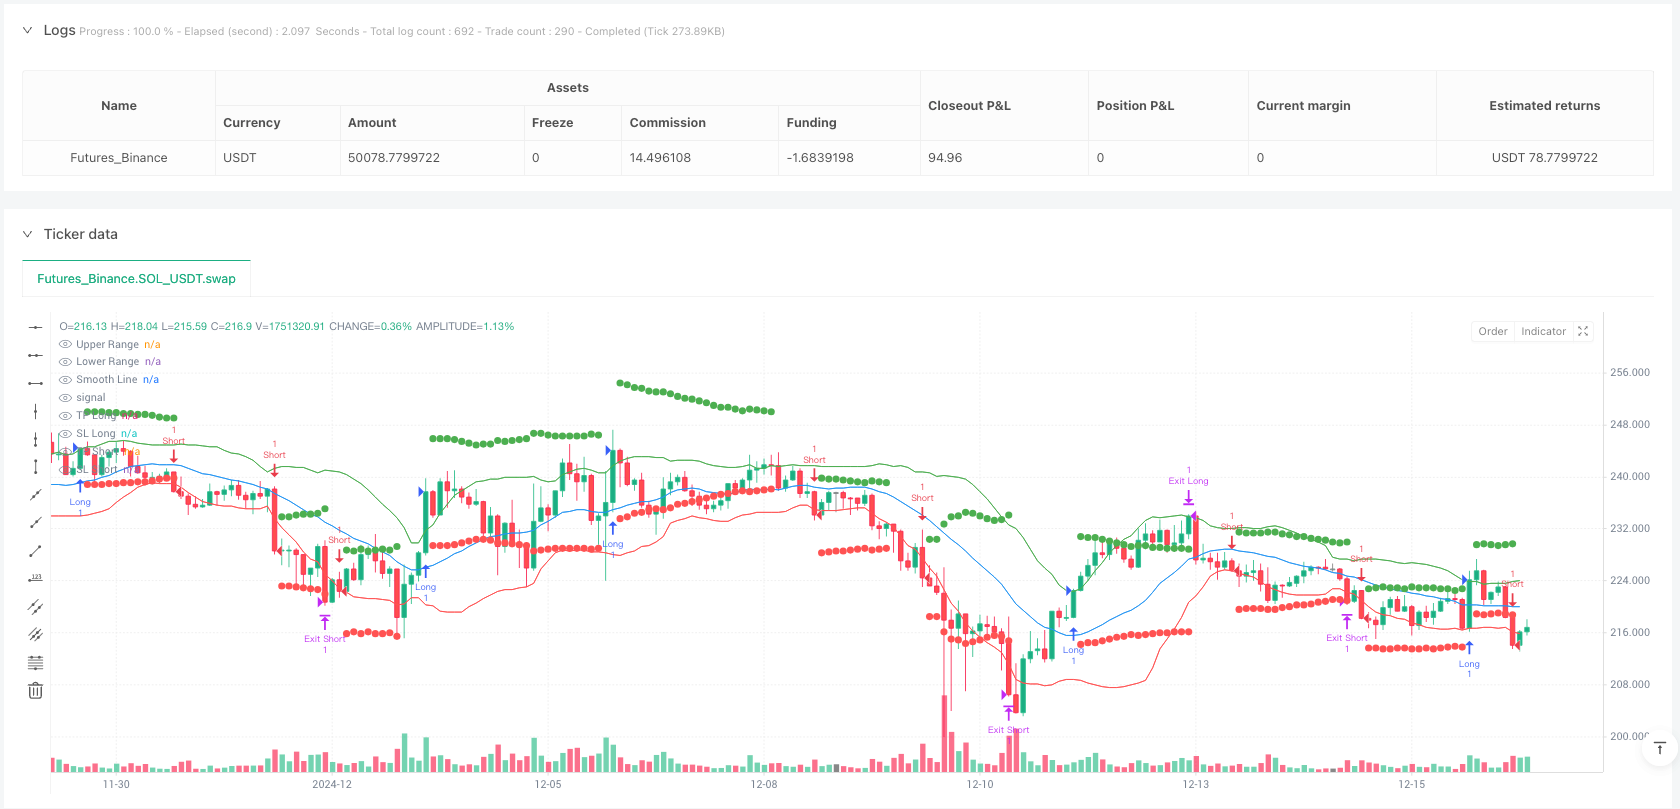Click the Estimated returns value cell

point(1544,158)
